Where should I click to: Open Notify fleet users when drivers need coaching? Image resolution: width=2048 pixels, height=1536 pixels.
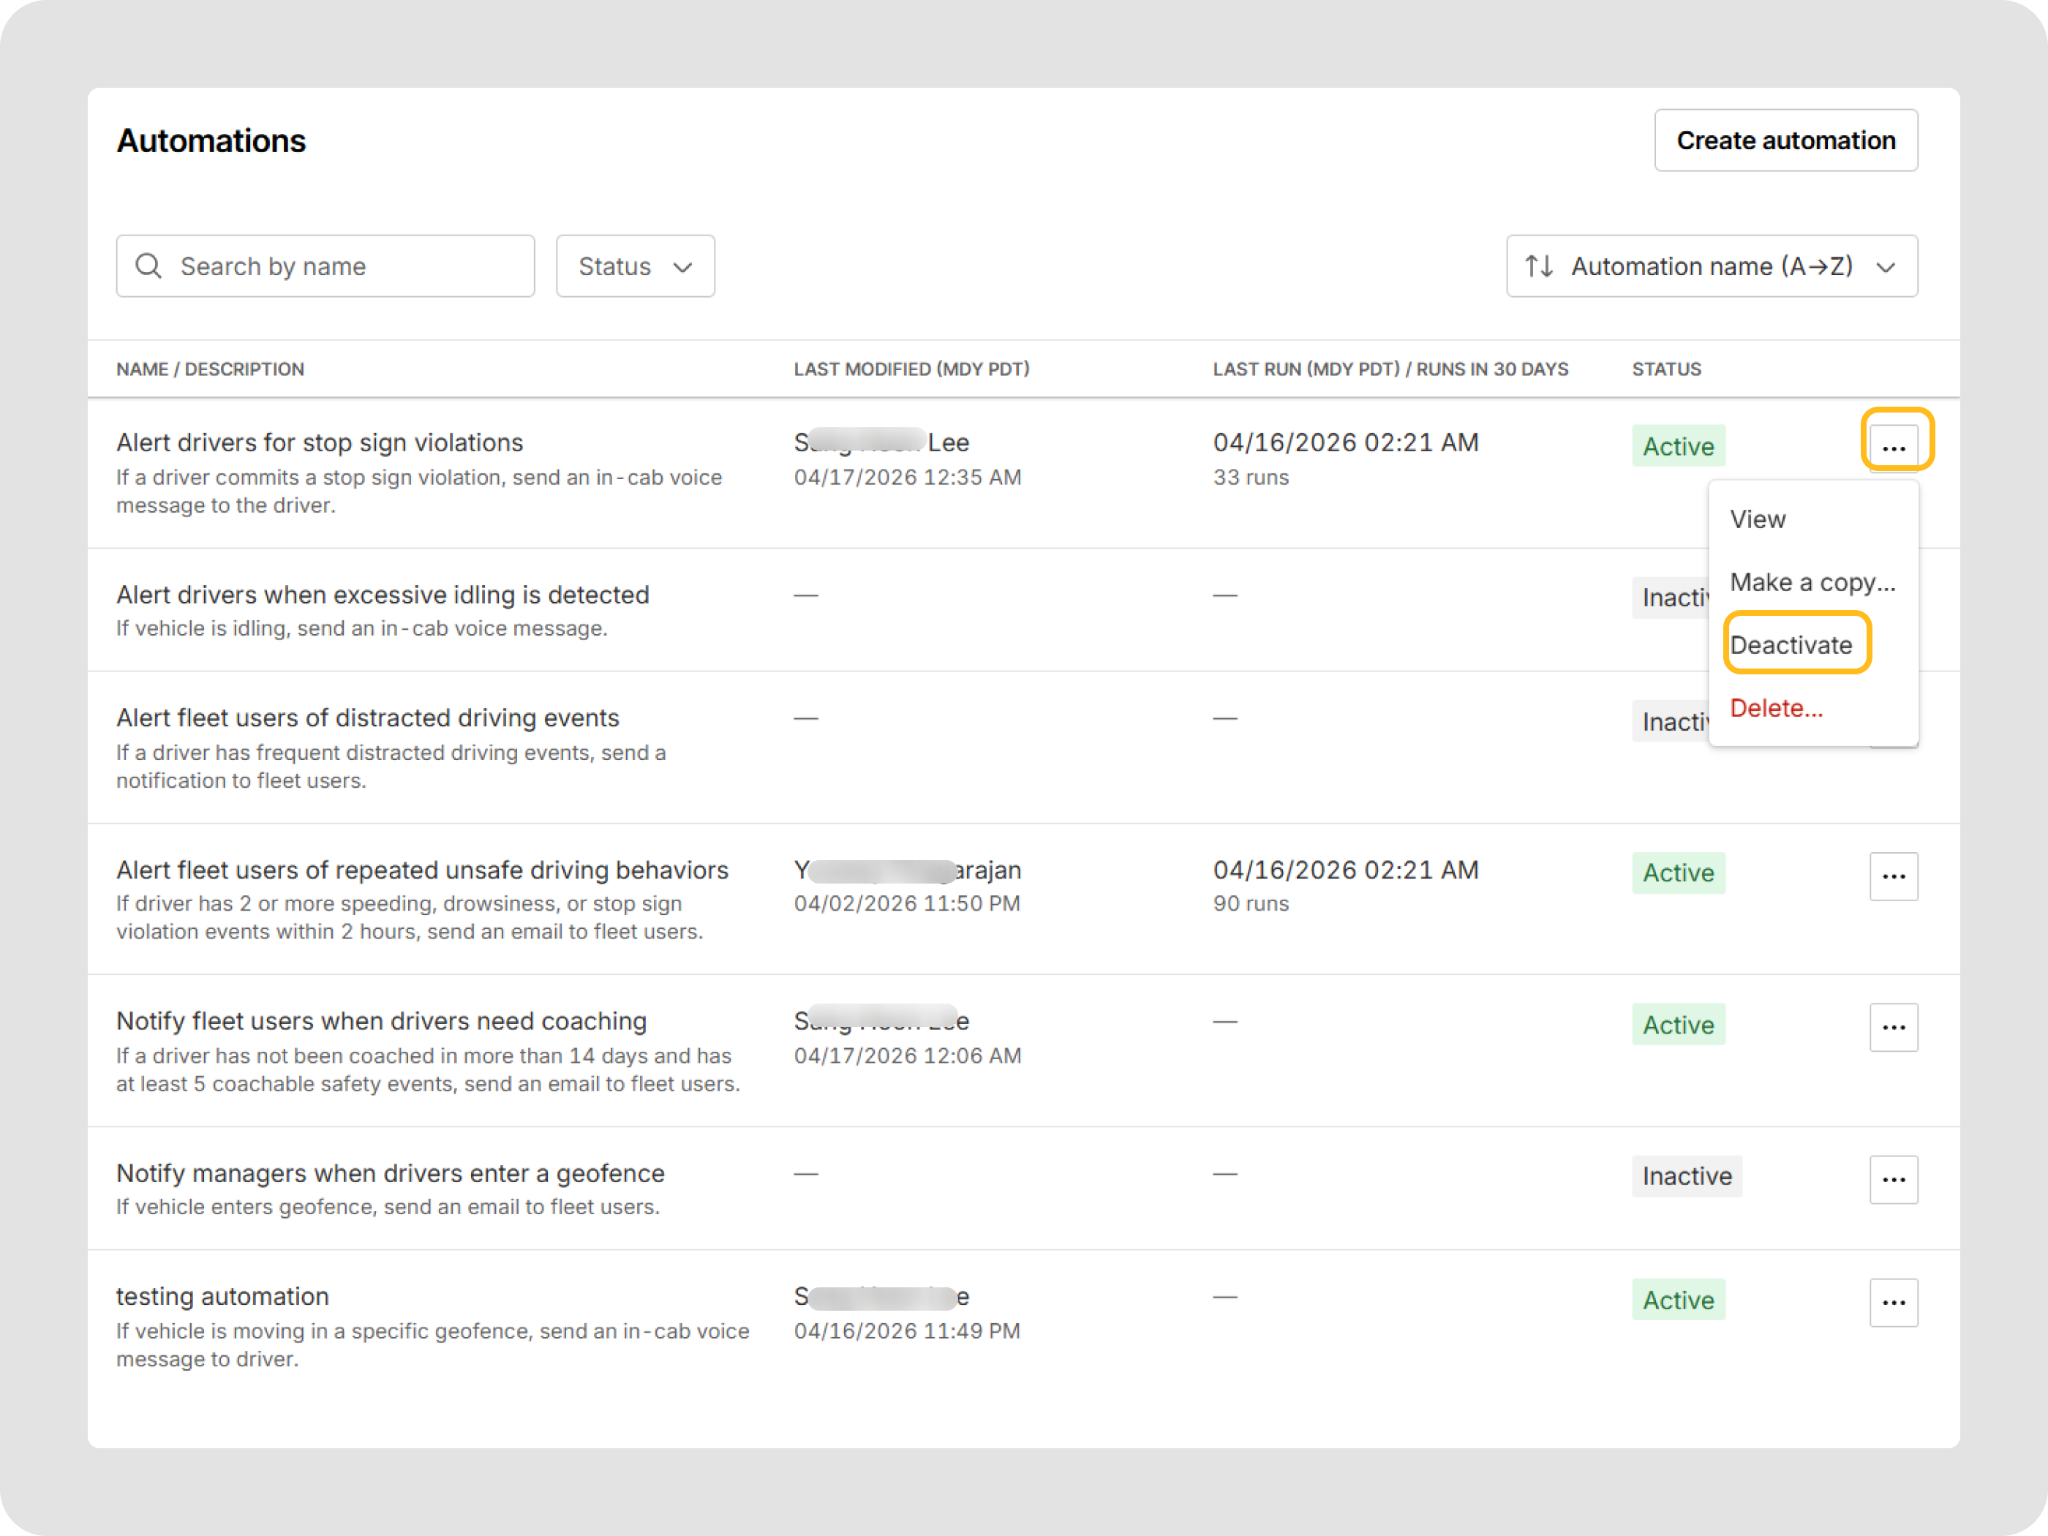(381, 1021)
